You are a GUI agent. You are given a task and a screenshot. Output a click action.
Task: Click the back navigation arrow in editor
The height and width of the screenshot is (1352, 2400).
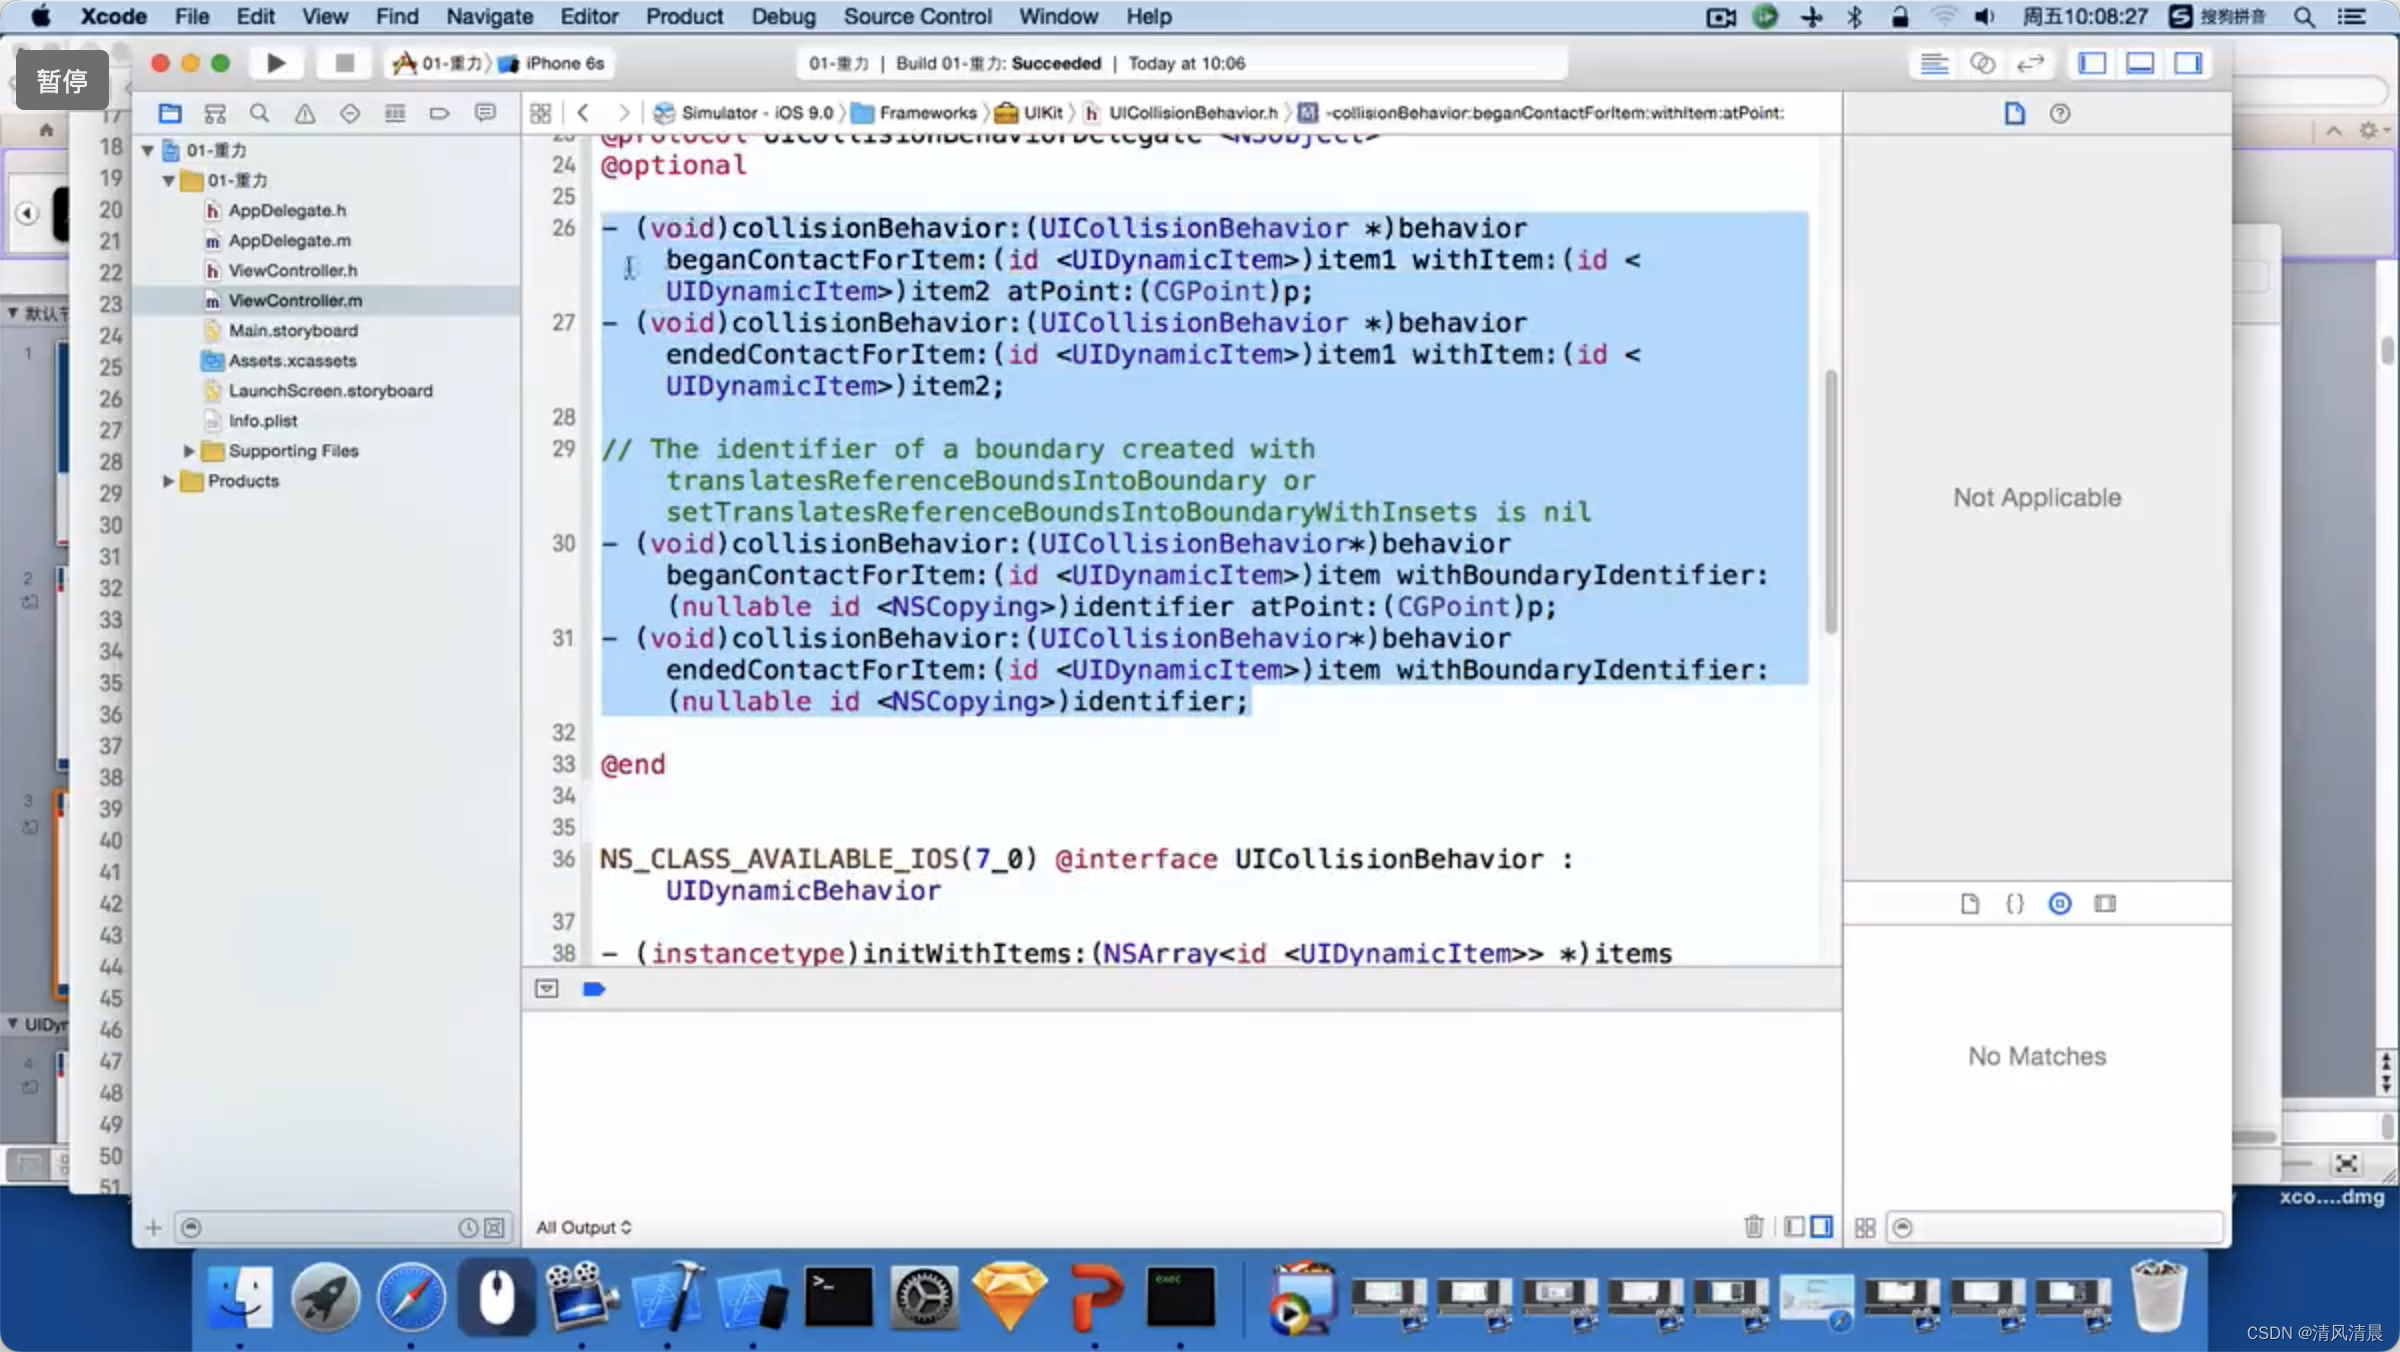584,110
